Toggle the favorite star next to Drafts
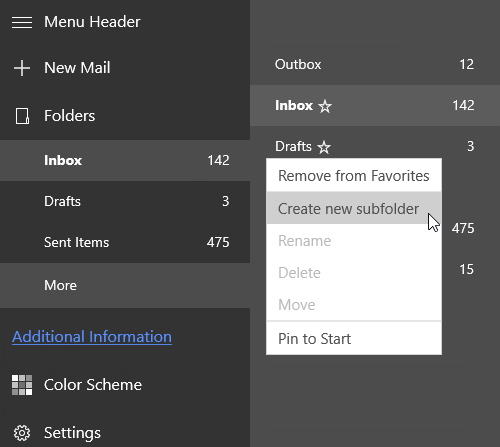This screenshot has height=447, width=500. [x=324, y=147]
